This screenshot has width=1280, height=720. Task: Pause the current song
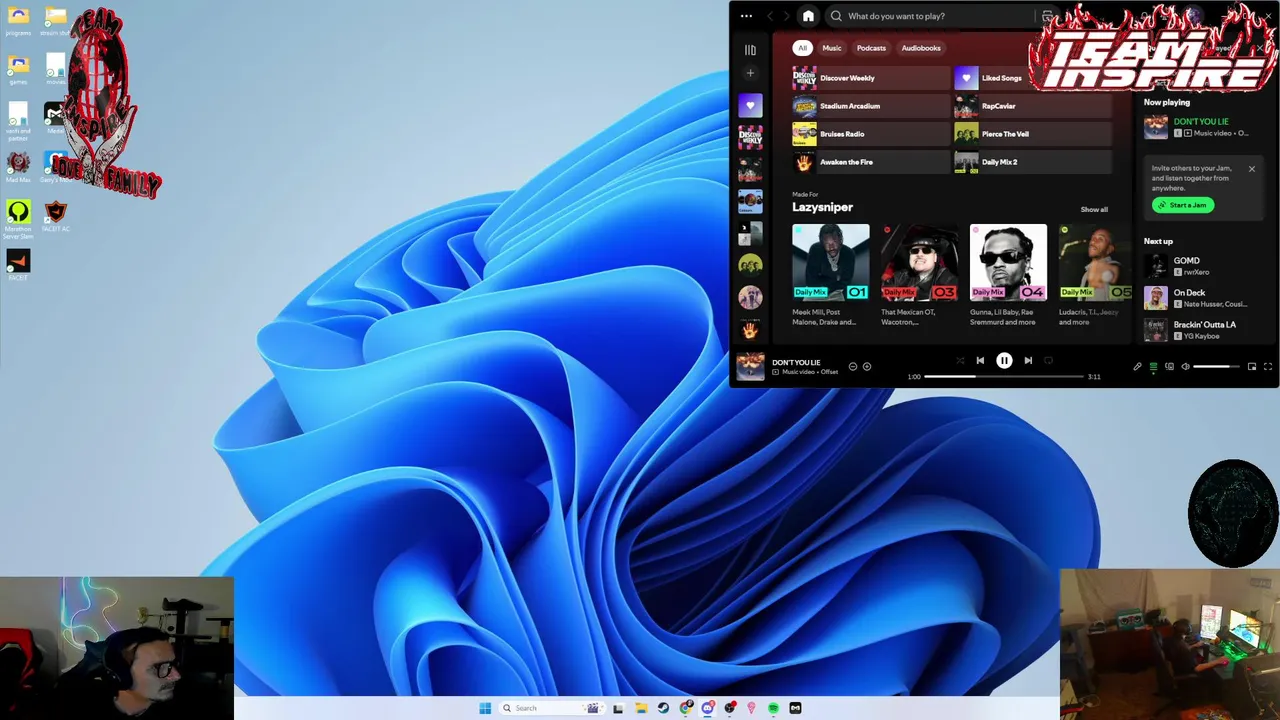tap(1004, 360)
